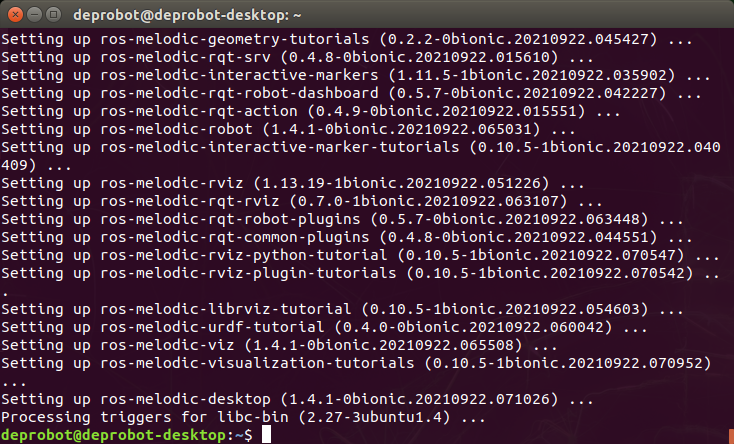Screen dimensions: 734x444
Task: Click the line ros-melodic-rviz-plugin-tutorials
Action: point(360,274)
